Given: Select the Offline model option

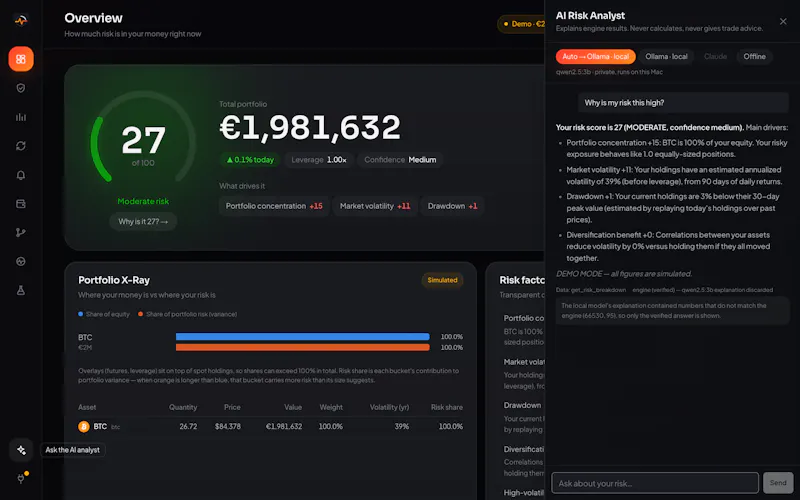Looking at the screenshot, I should tap(754, 57).
